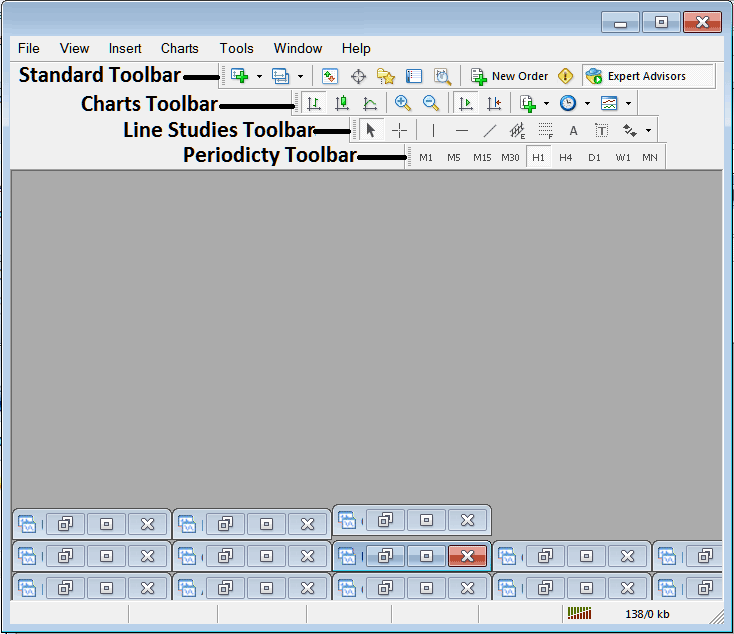
Task: Switch chart to candlesticks mode
Action: coord(342,103)
